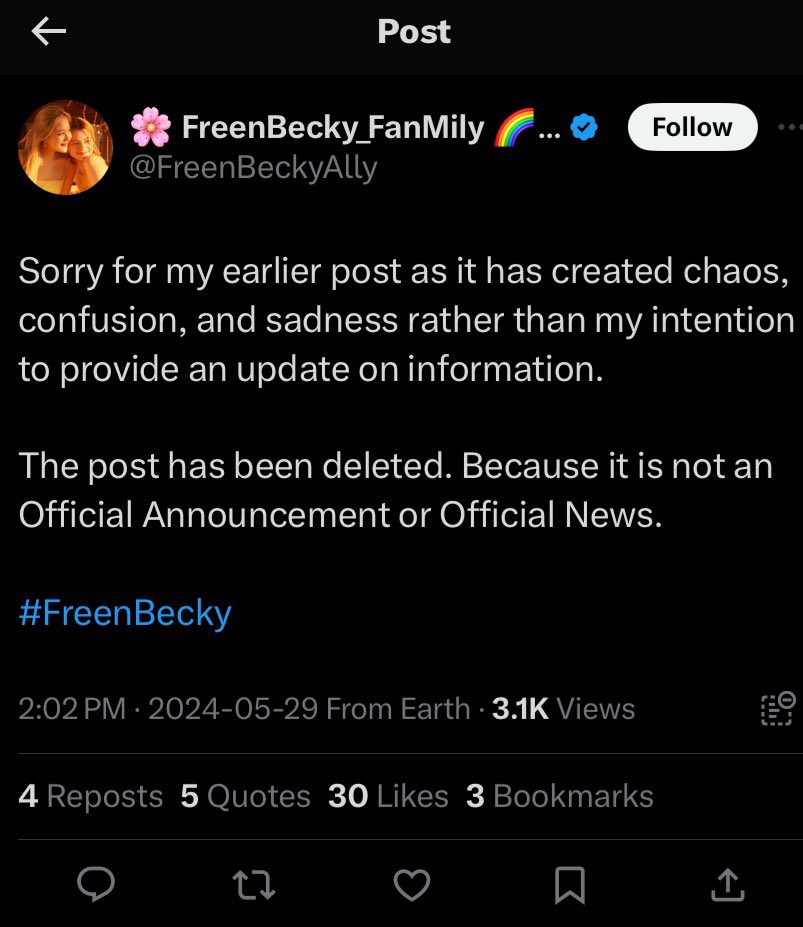Open the @FreenBeckyAlly handle
The height and width of the screenshot is (927, 803).
click(253, 167)
